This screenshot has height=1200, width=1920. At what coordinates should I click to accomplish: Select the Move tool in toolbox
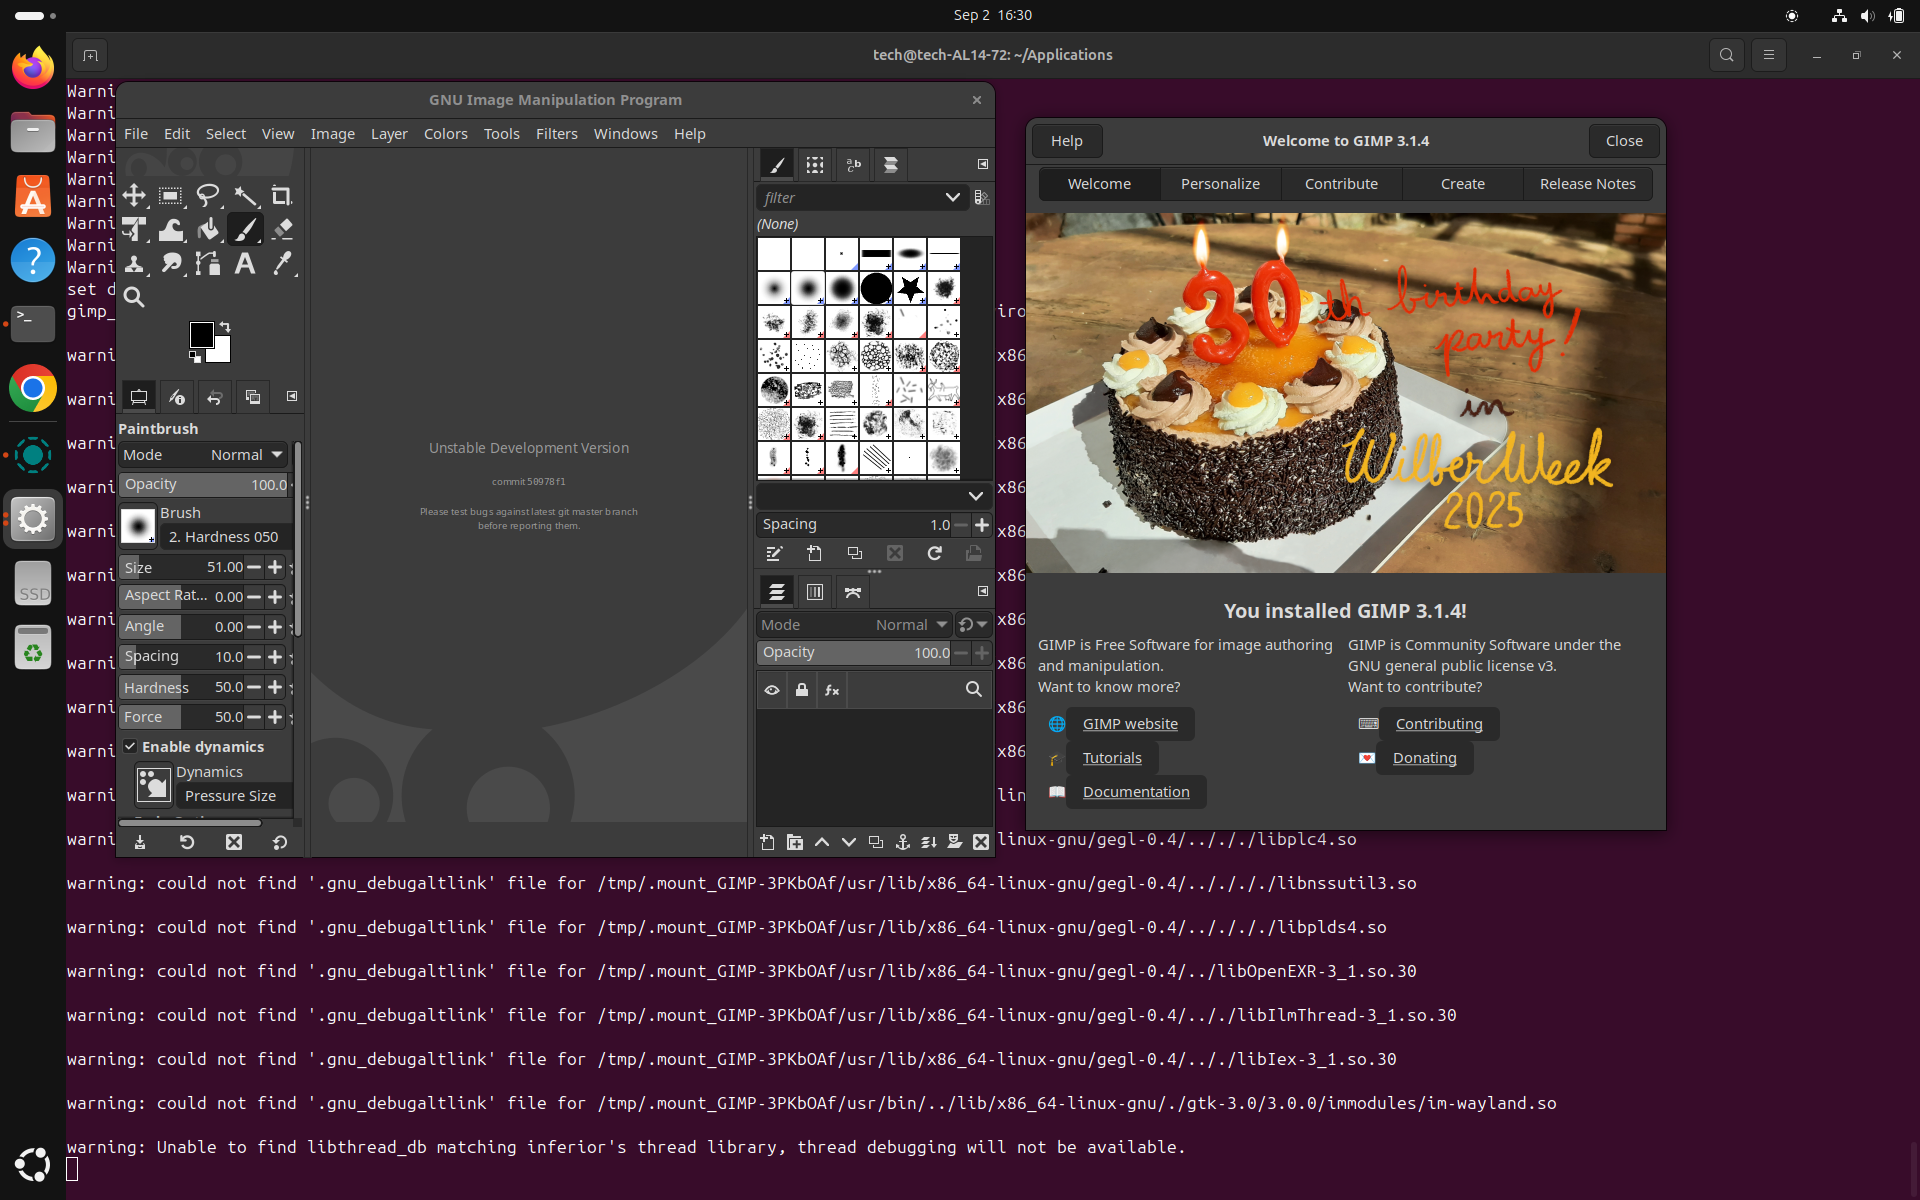tap(134, 196)
